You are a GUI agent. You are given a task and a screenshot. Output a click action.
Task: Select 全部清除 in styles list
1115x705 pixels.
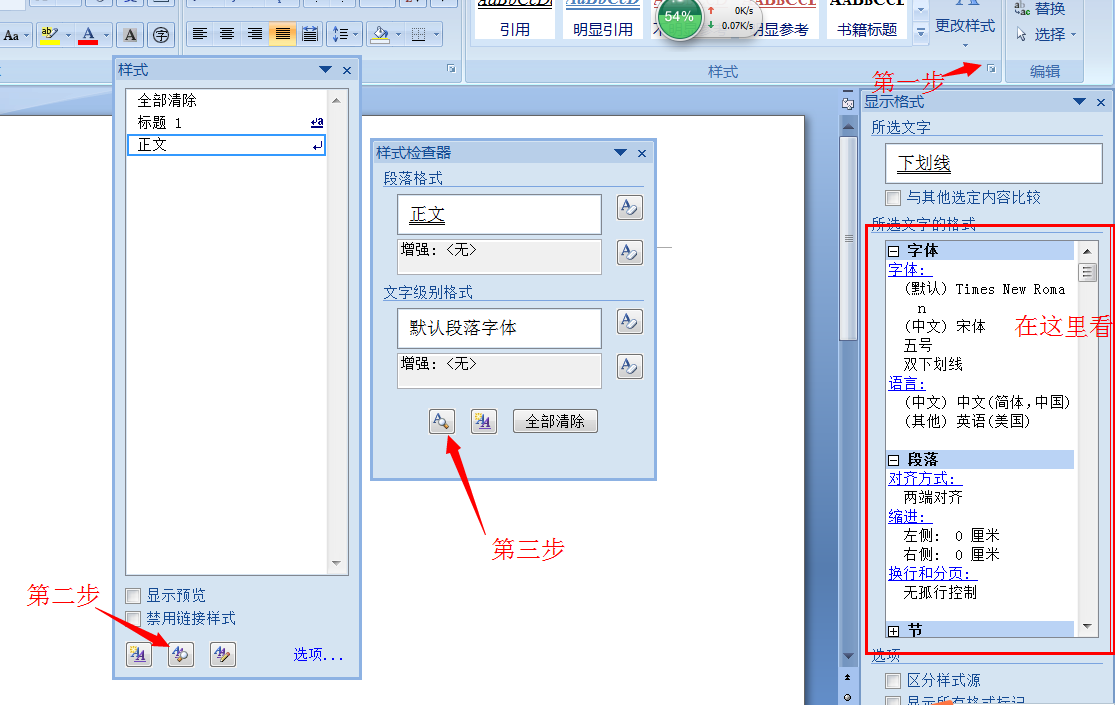(x=226, y=100)
